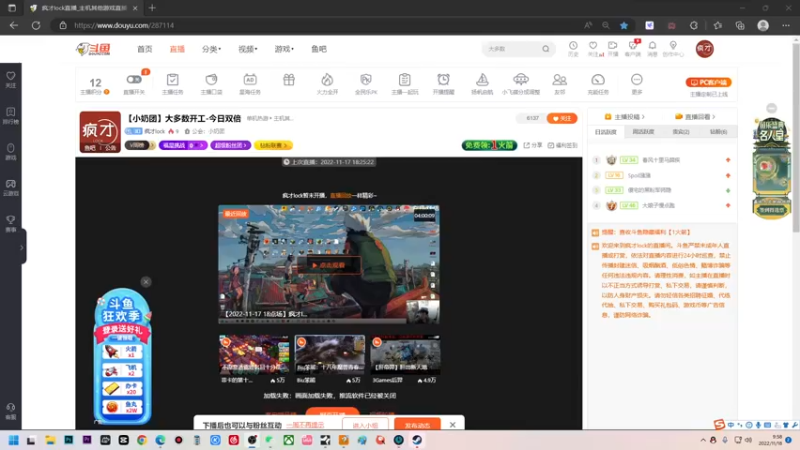Open the history clock icon in header
Screen dimensions: 800x450
coord(573,46)
